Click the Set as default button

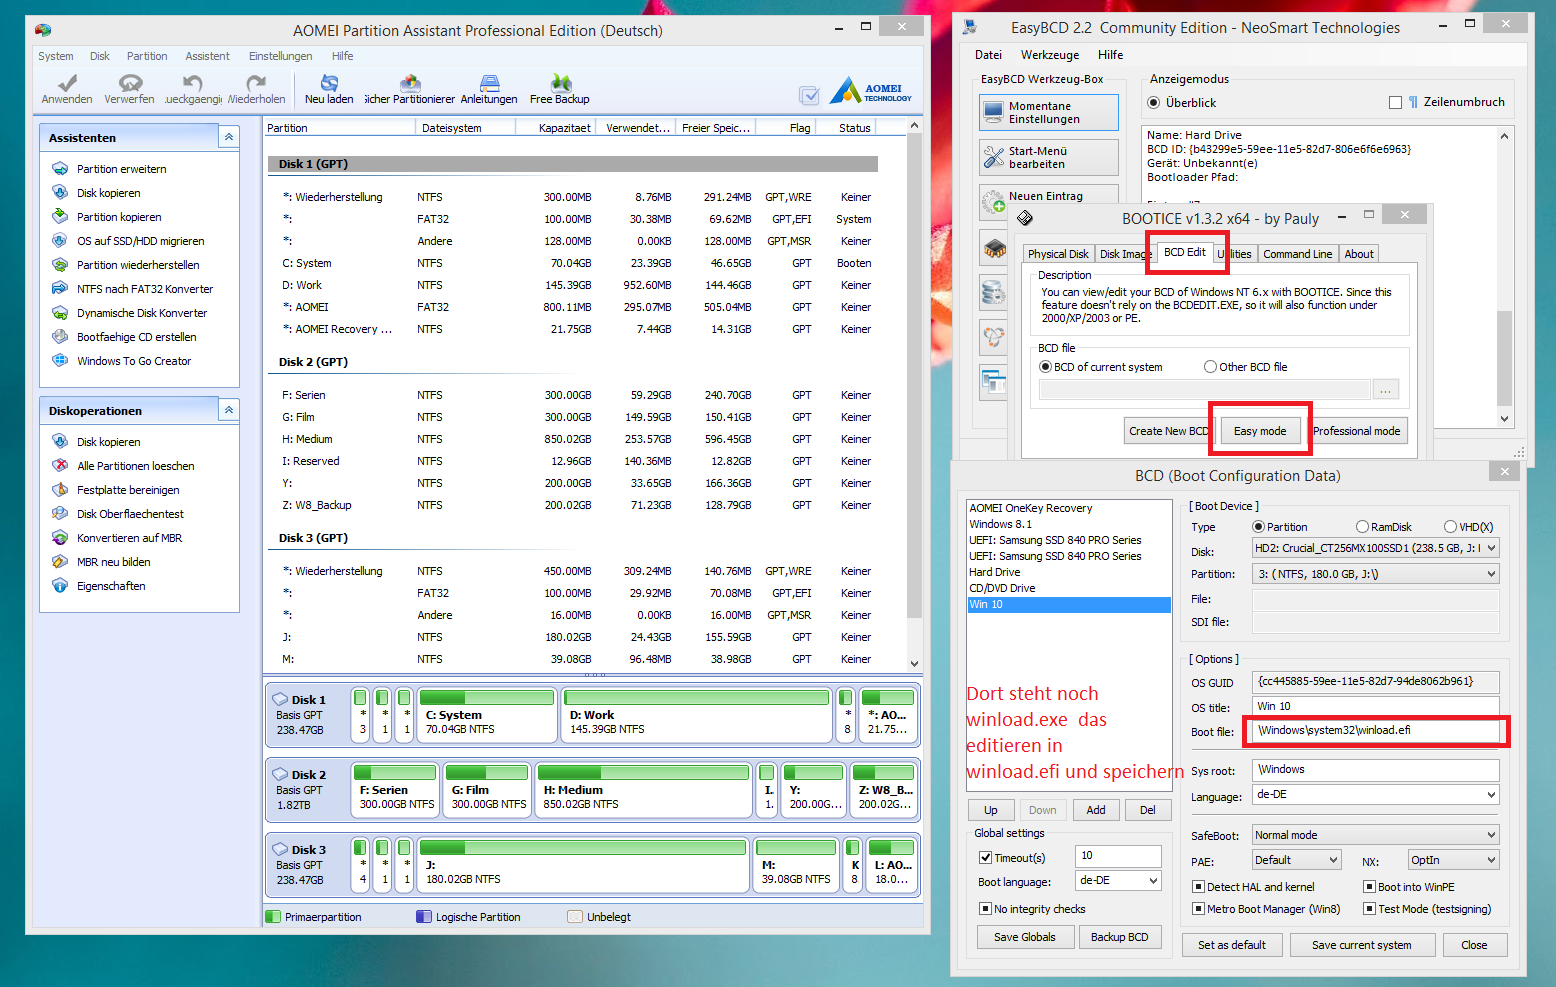pyautogui.click(x=1231, y=945)
